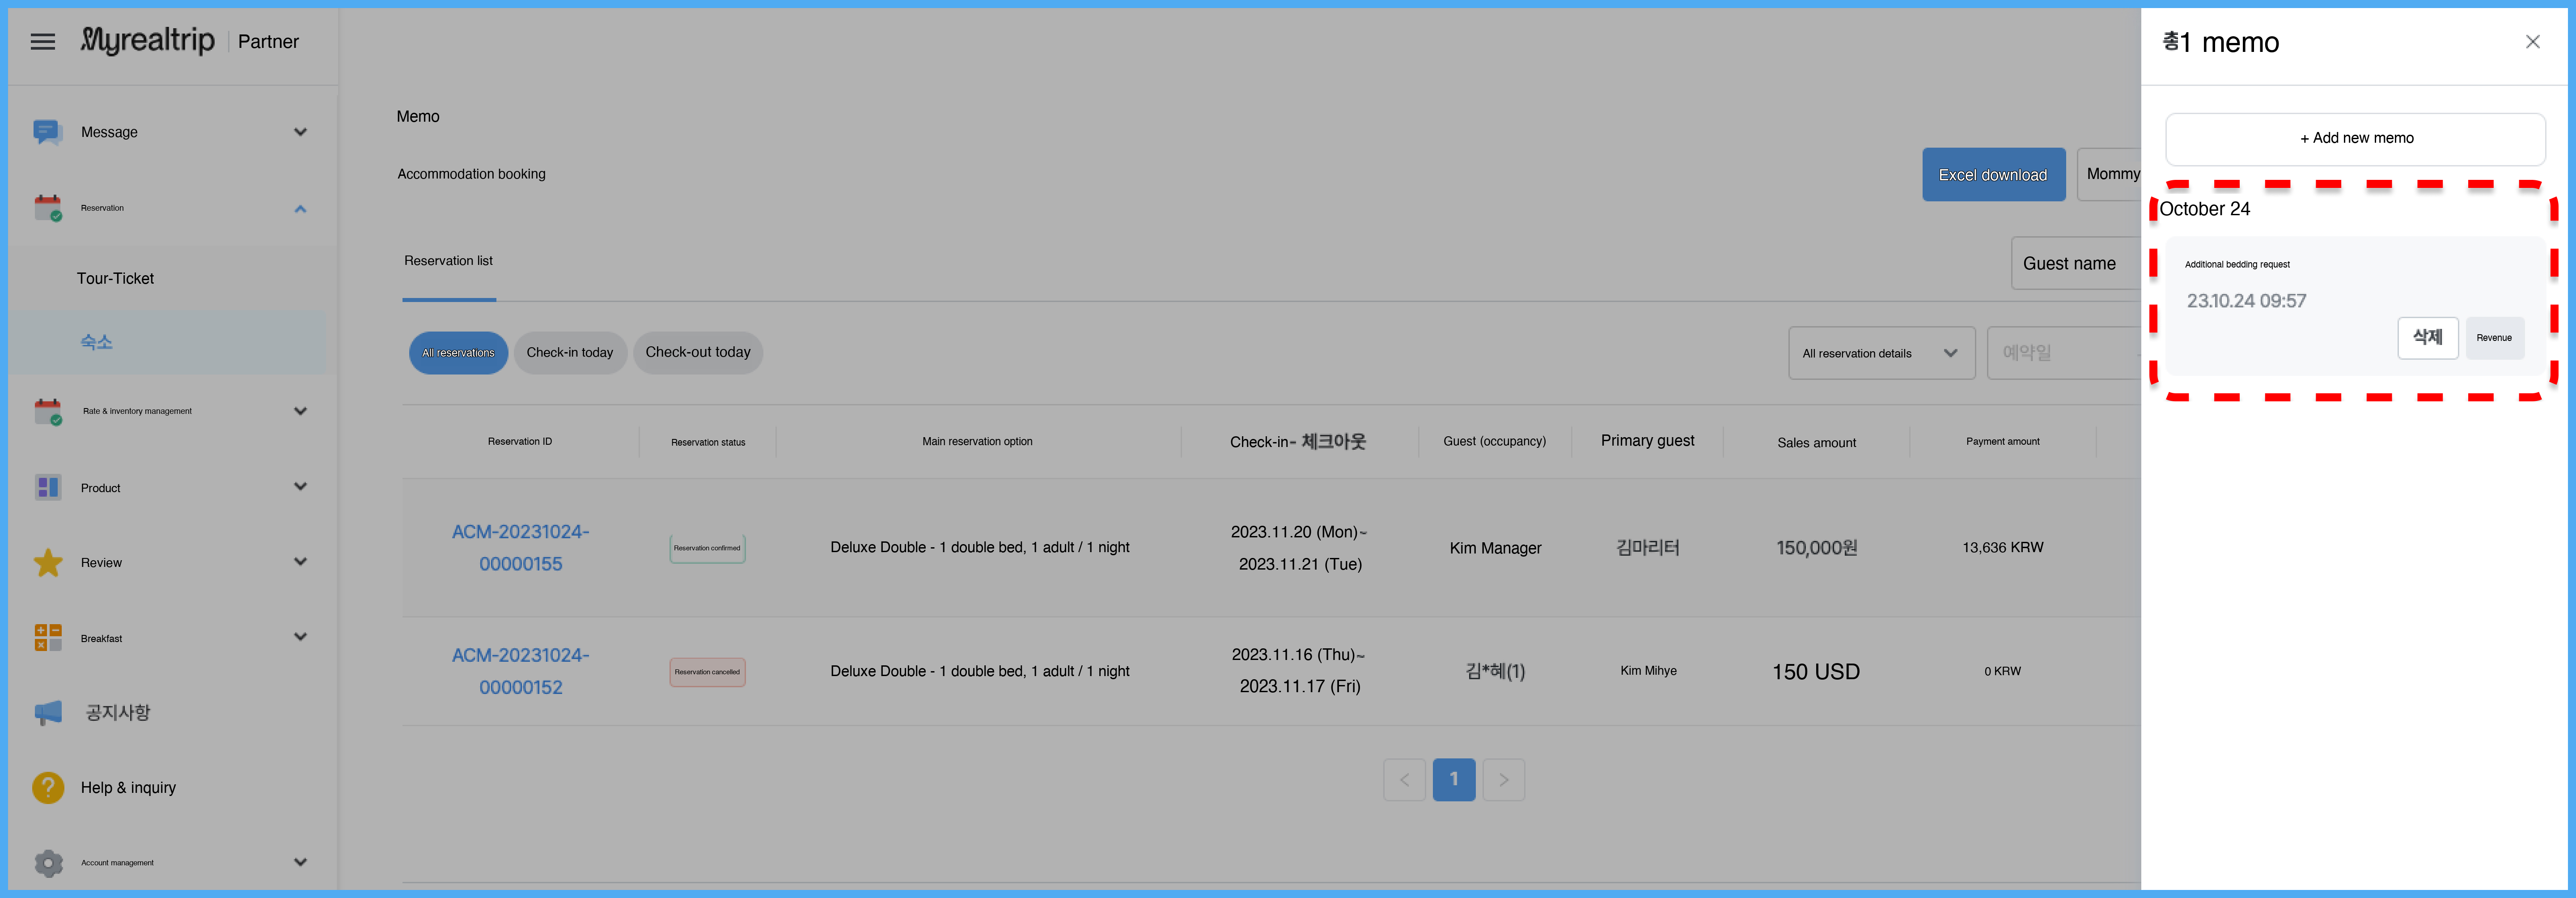Image resolution: width=2576 pixels, height=898 pixels.
Task: Click the Rate & inventory calendar icon
Action: [x=47, y=411]
